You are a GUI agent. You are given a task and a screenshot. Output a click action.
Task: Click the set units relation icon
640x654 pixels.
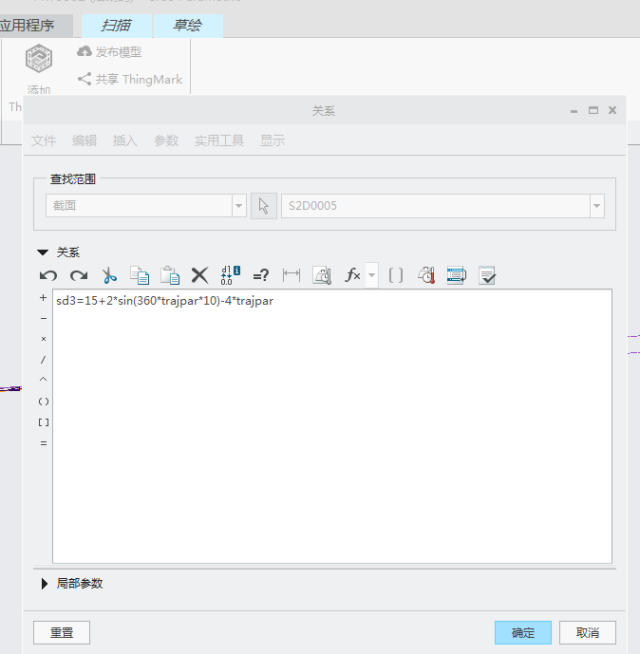click(x=322, y=276)
